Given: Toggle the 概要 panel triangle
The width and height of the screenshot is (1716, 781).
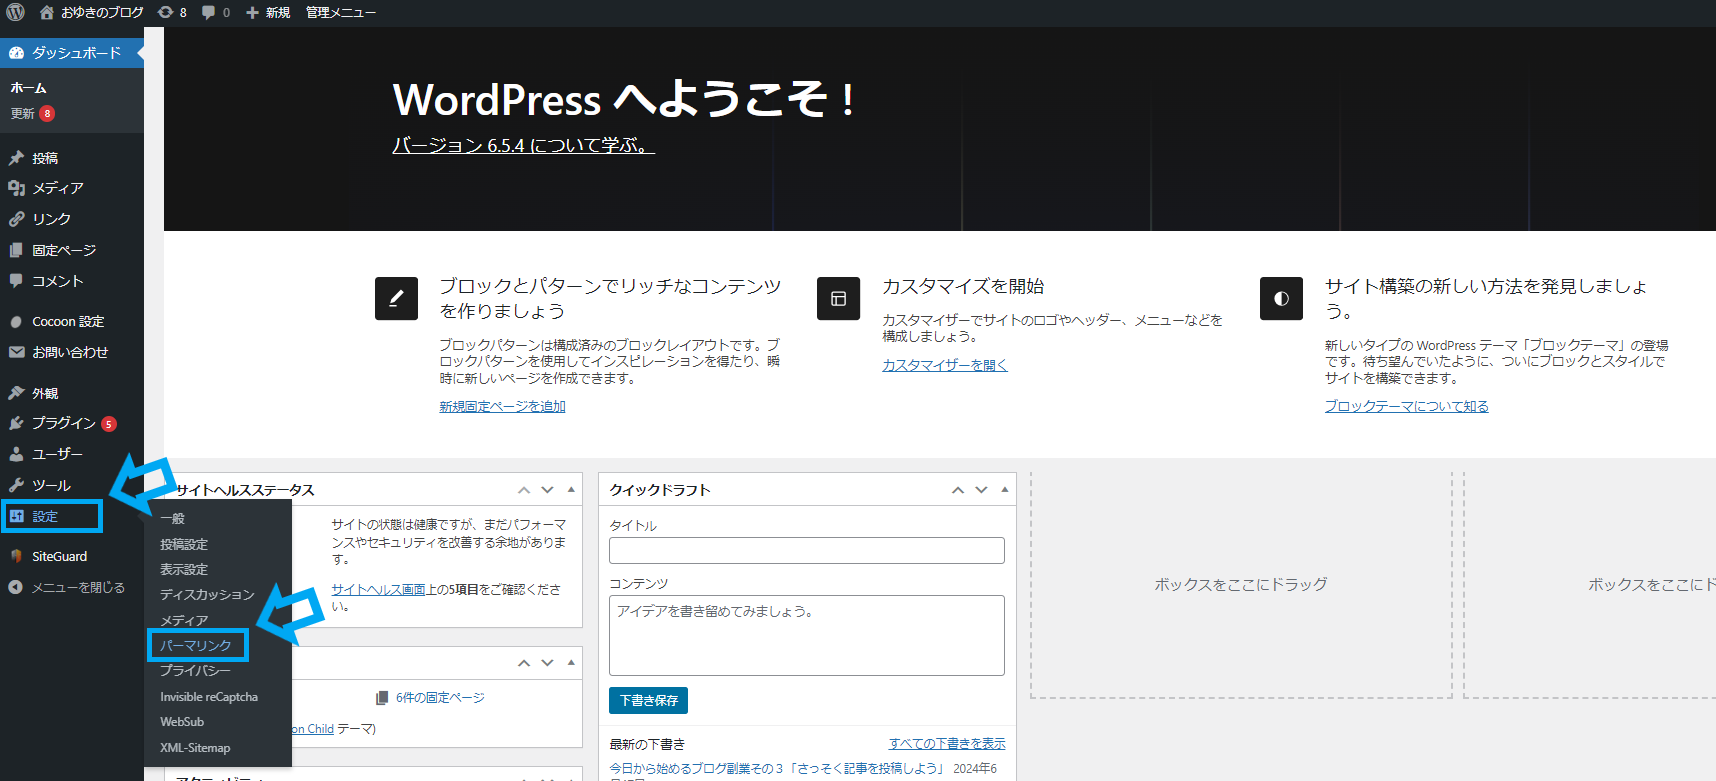Looking at the screenshot, I should (x=571, y=663).
